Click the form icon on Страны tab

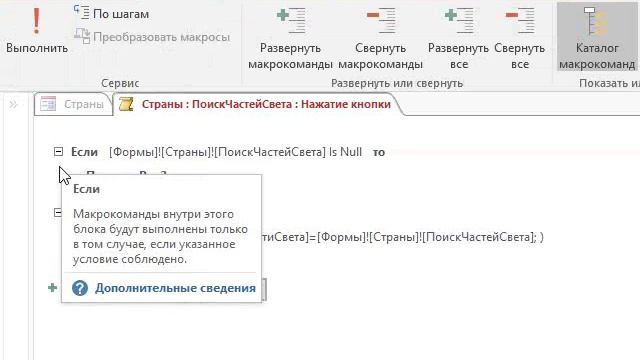click(x=48, y=104)
